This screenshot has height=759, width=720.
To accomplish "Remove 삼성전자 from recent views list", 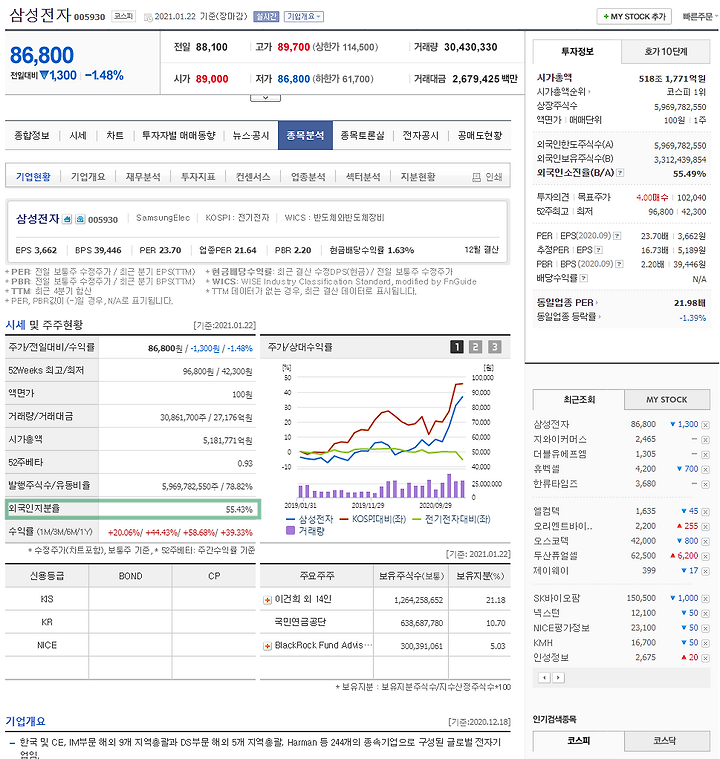I will pos(705,425).
